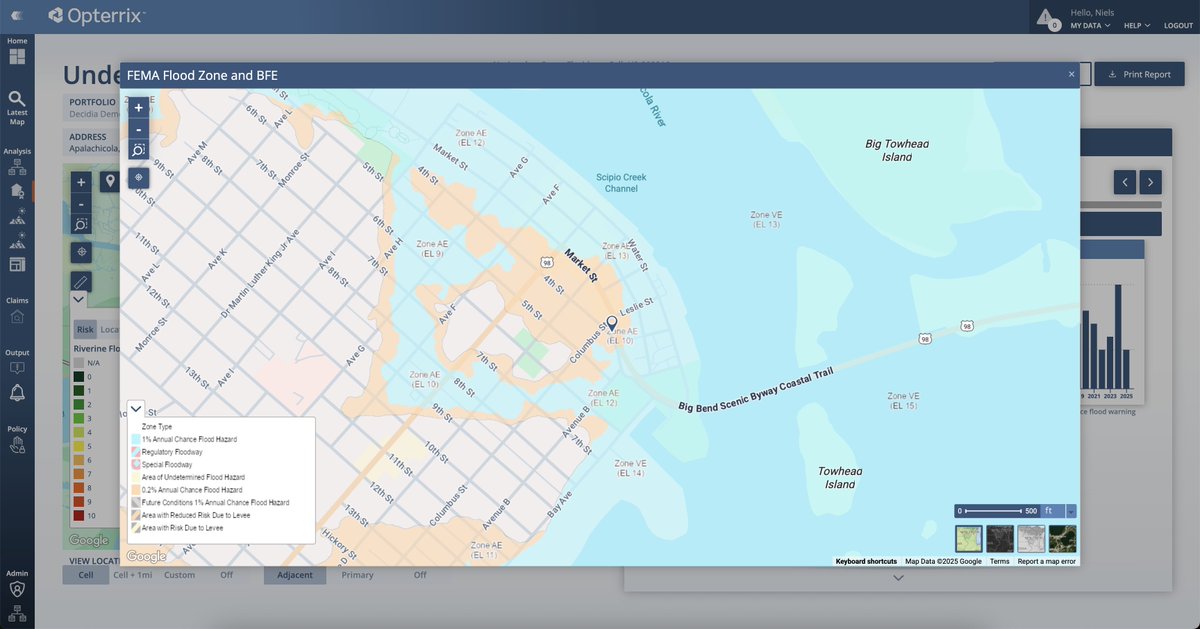1200x629 pixels.
Task: Select the Cell view location option
Action: pos(86,575)
